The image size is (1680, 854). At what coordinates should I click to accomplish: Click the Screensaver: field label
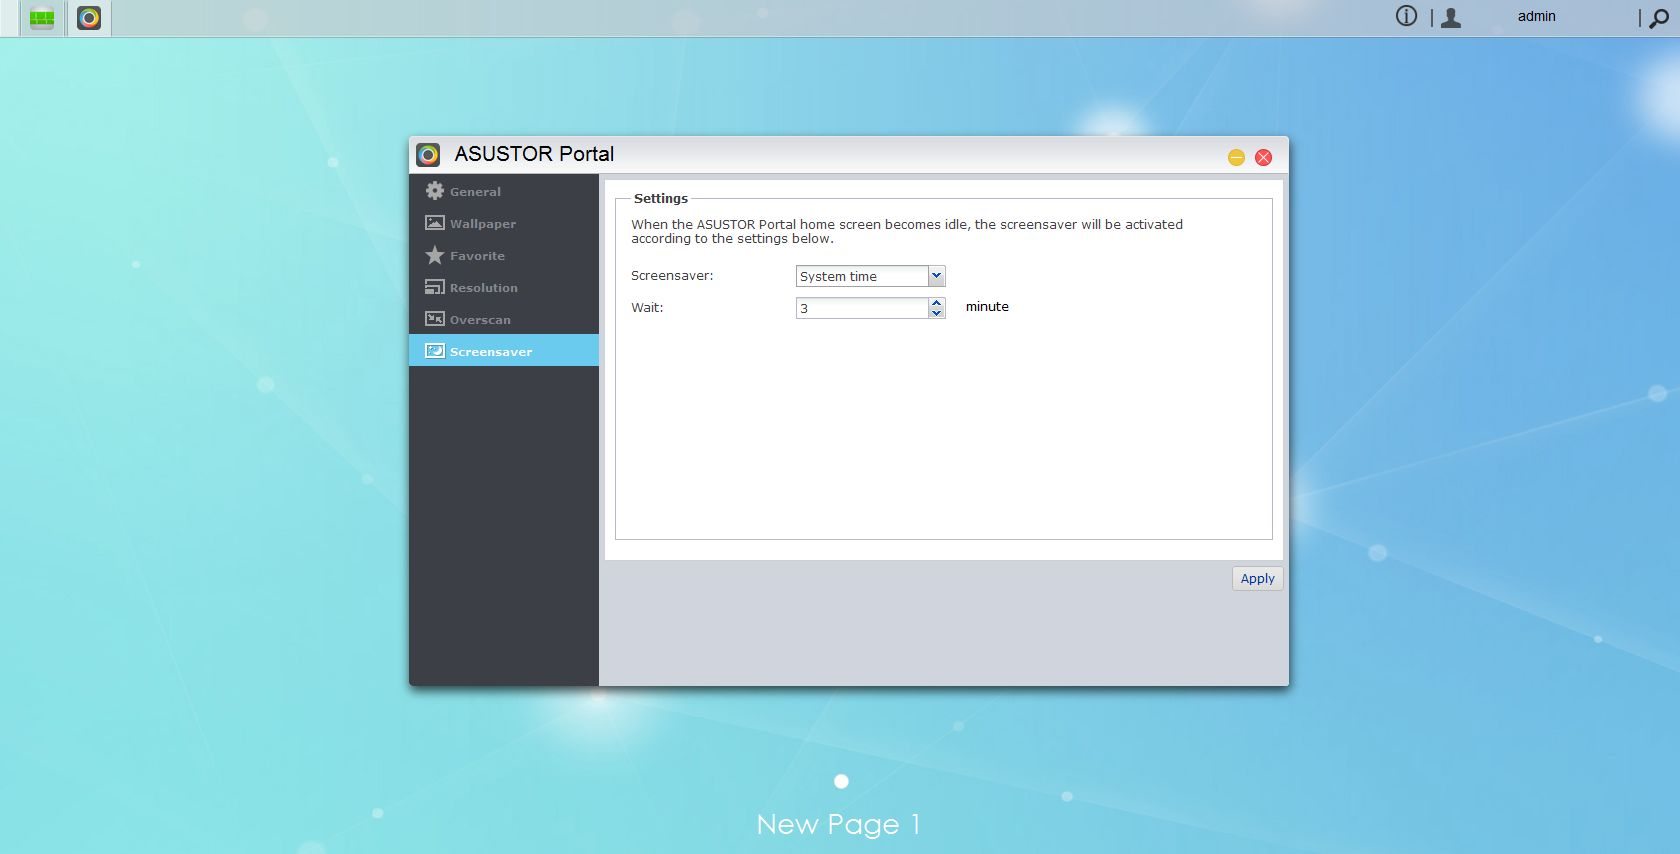point(672,275)
